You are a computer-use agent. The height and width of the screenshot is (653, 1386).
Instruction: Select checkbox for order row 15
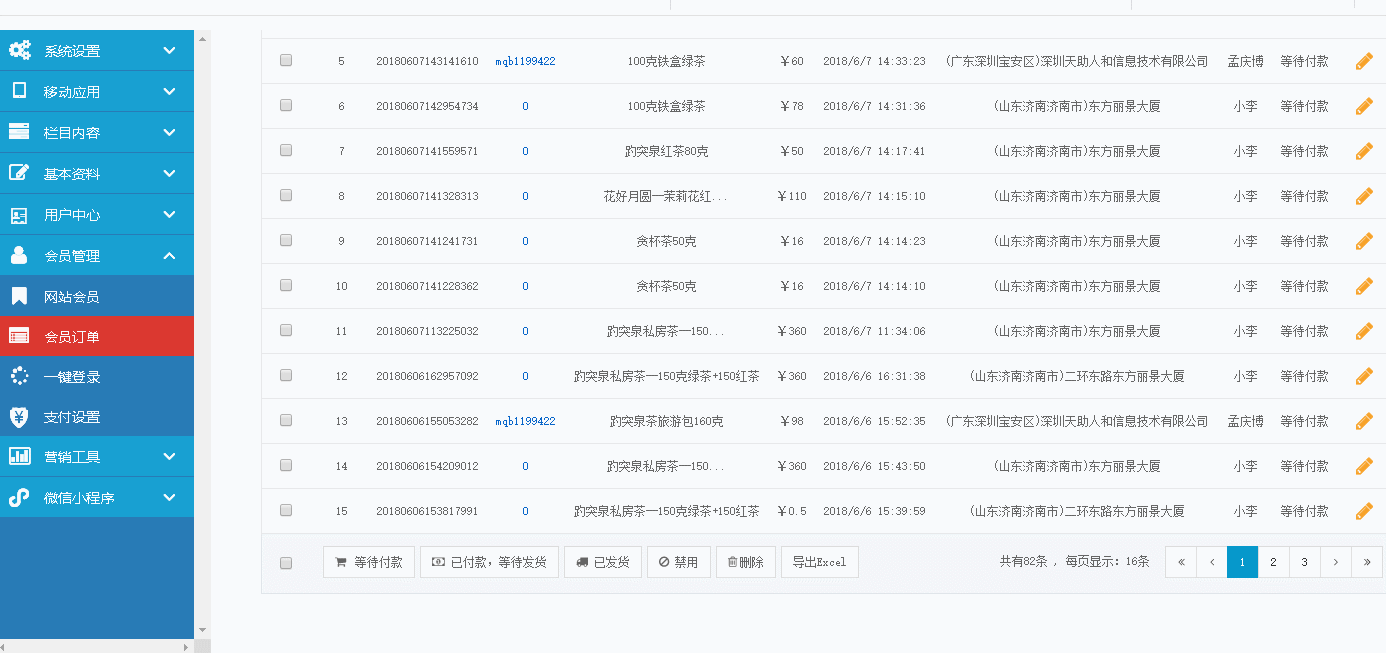(x=286, y=510)
